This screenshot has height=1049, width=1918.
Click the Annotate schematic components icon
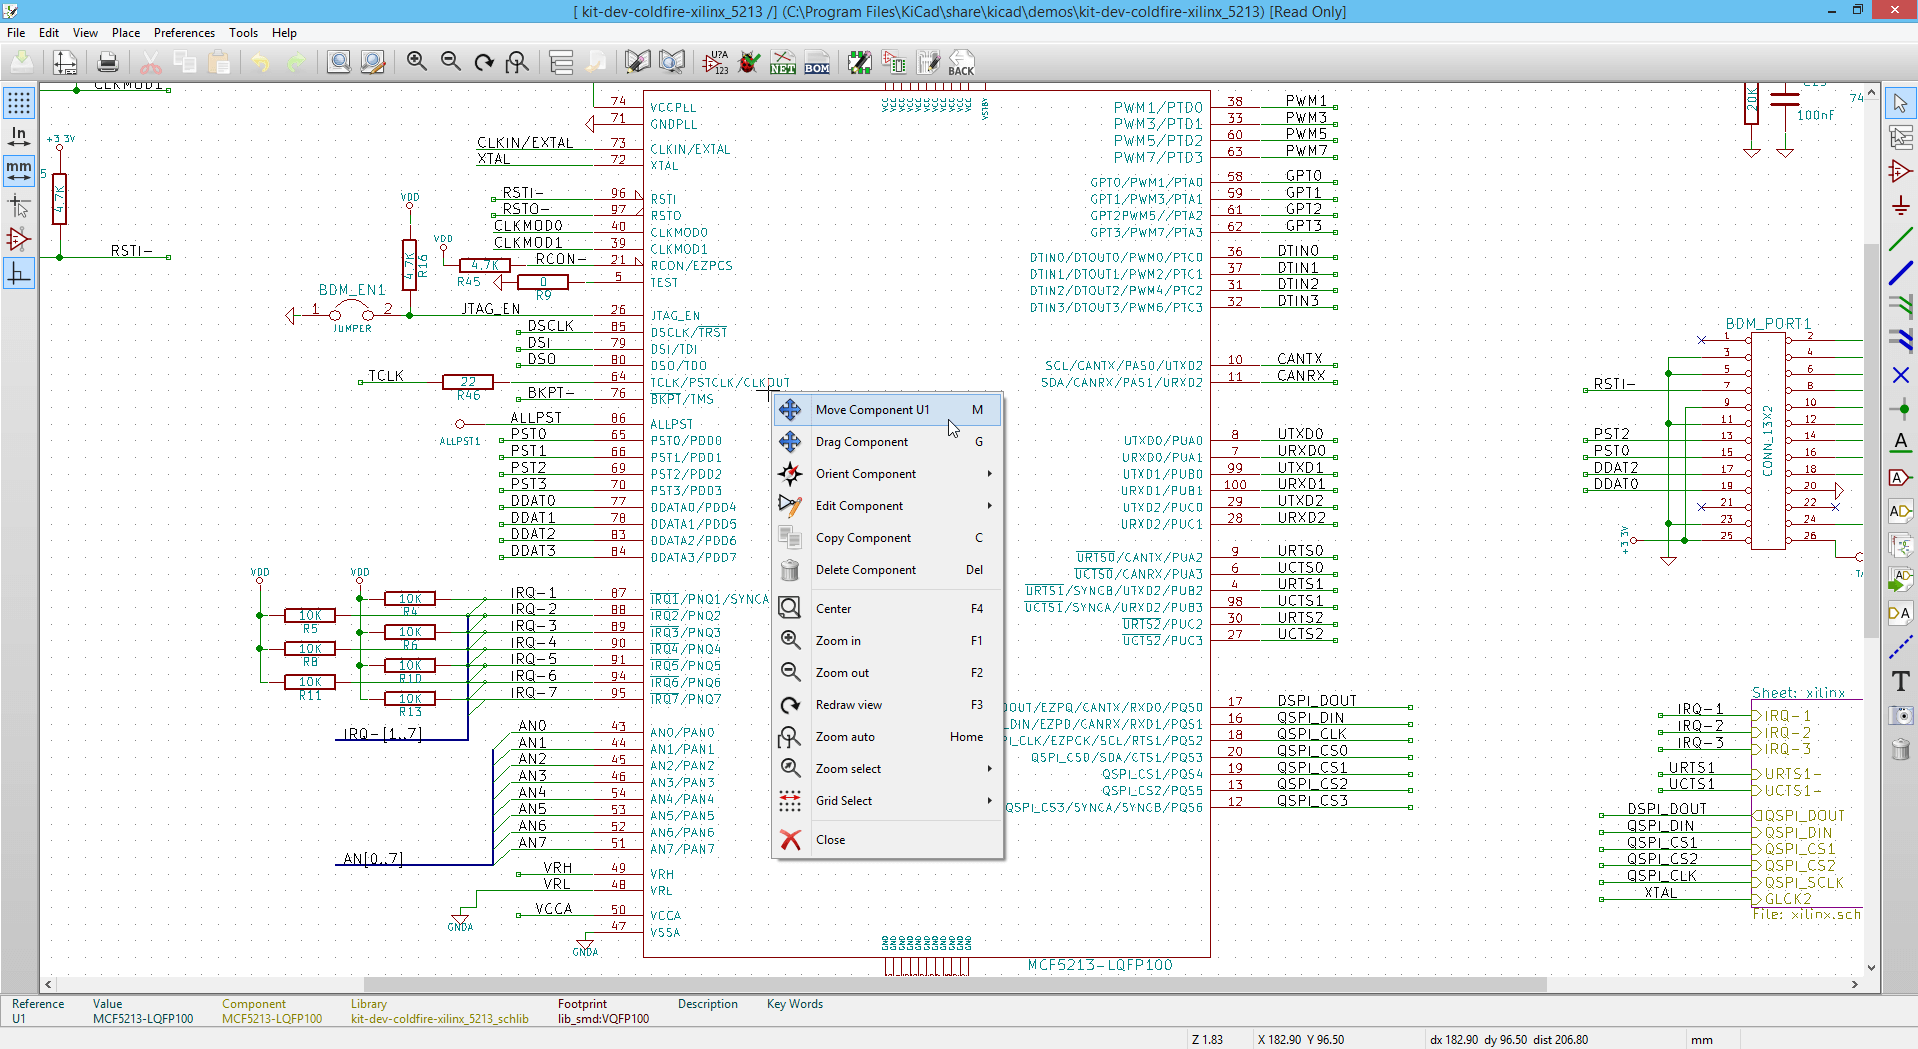715,63
